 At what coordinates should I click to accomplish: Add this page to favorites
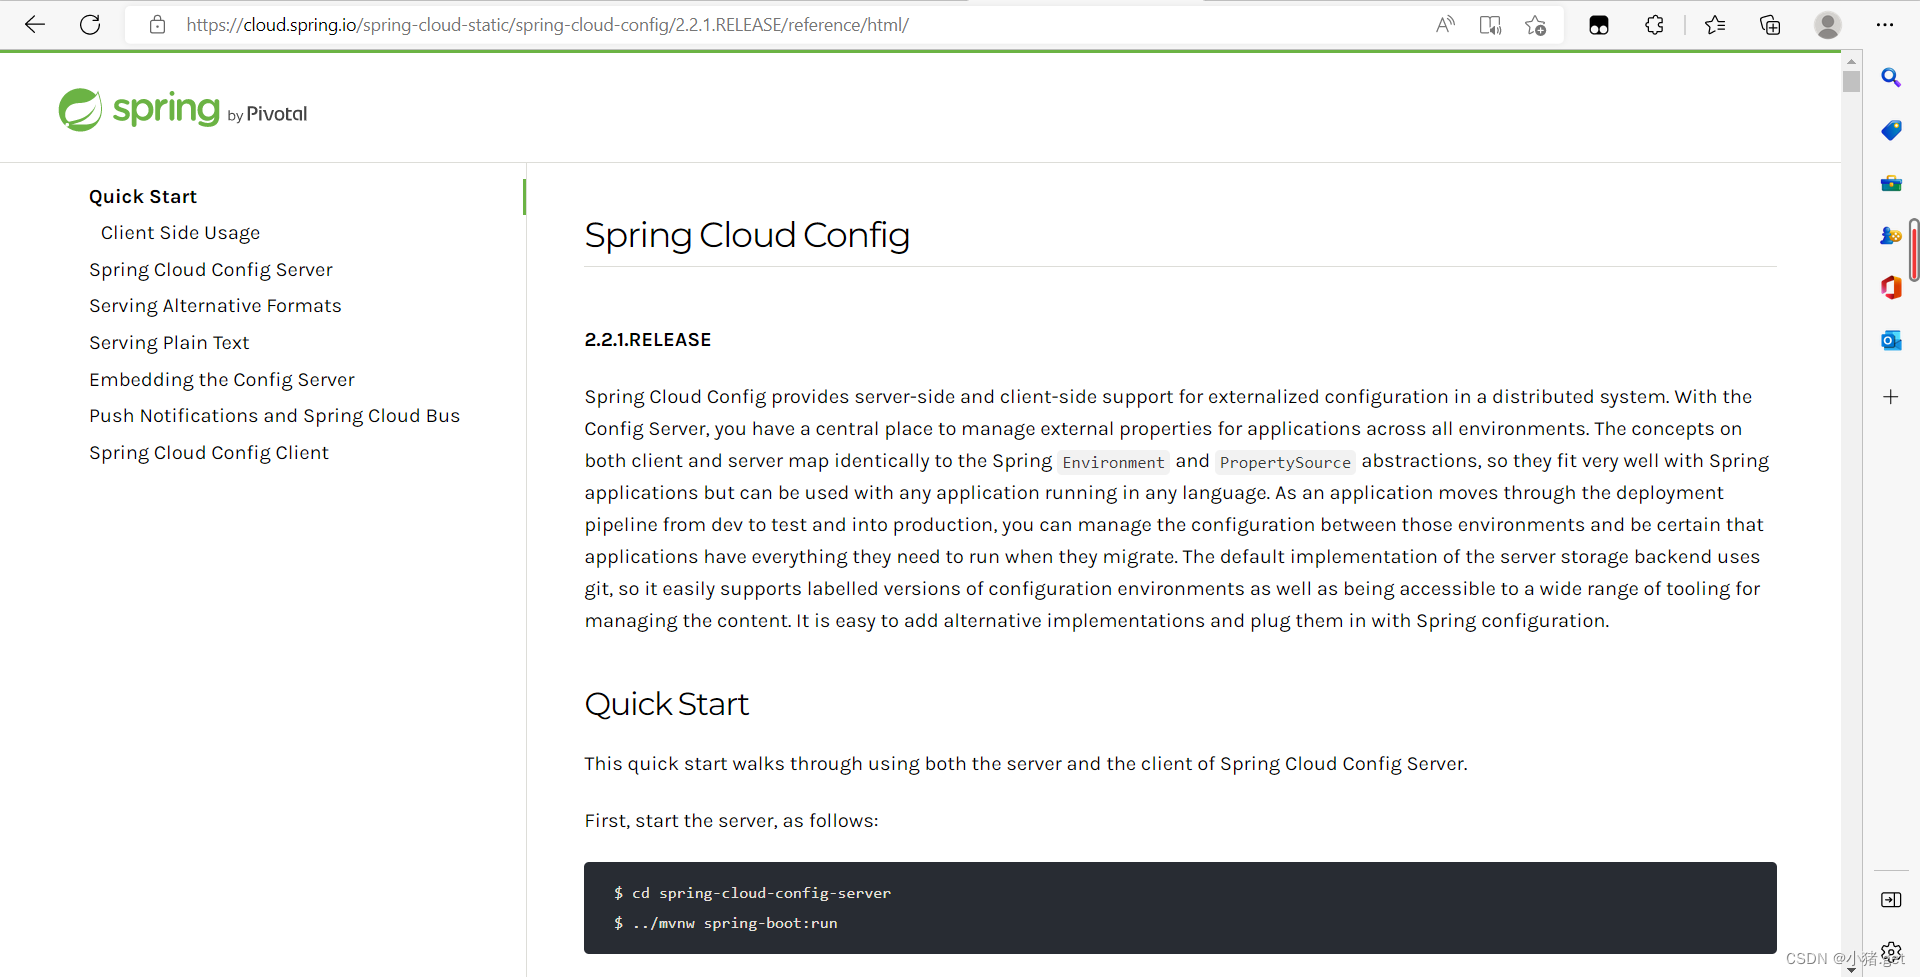[x=1536, y=25]
